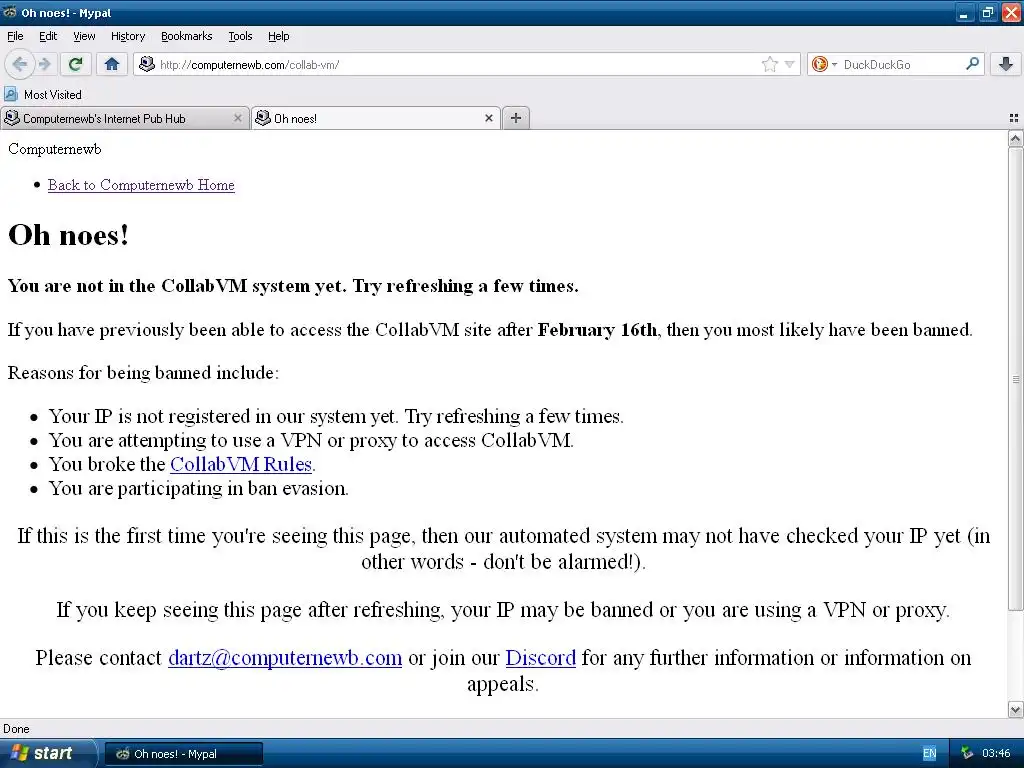Viewport: 1024px width, 768px height.
Task: Open a new tab with plus button
Action: pos(516,118)
